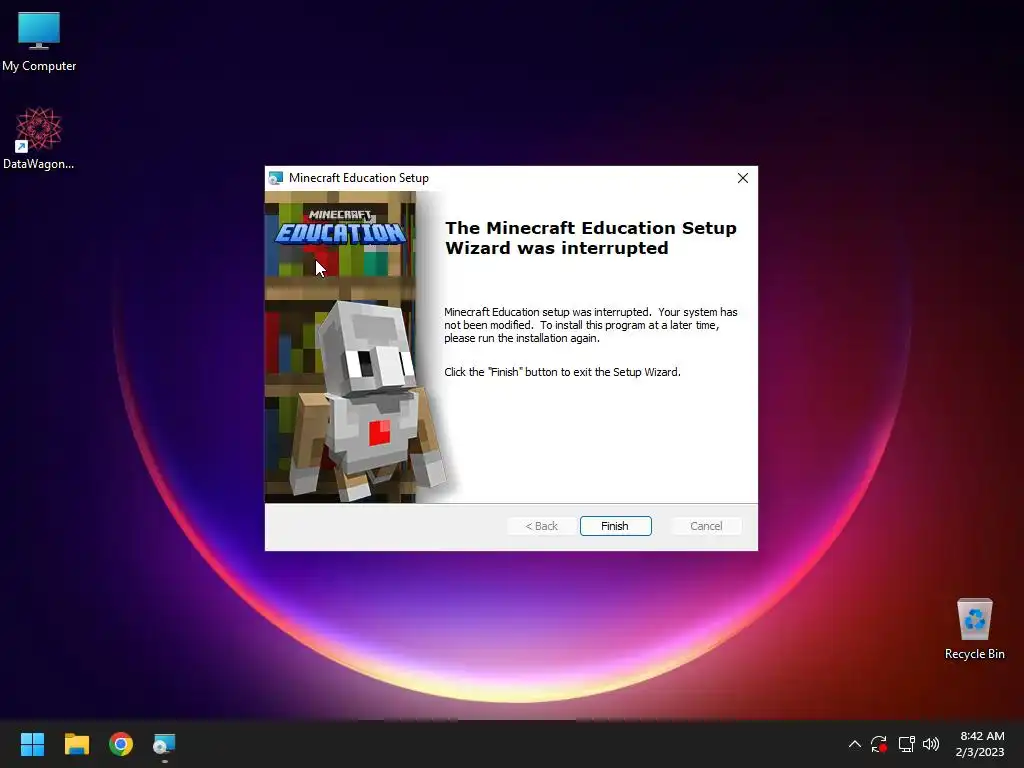Screen dimensions: 1024x768
Task: Click the greyed-out Cancel button
Action: 706,526
